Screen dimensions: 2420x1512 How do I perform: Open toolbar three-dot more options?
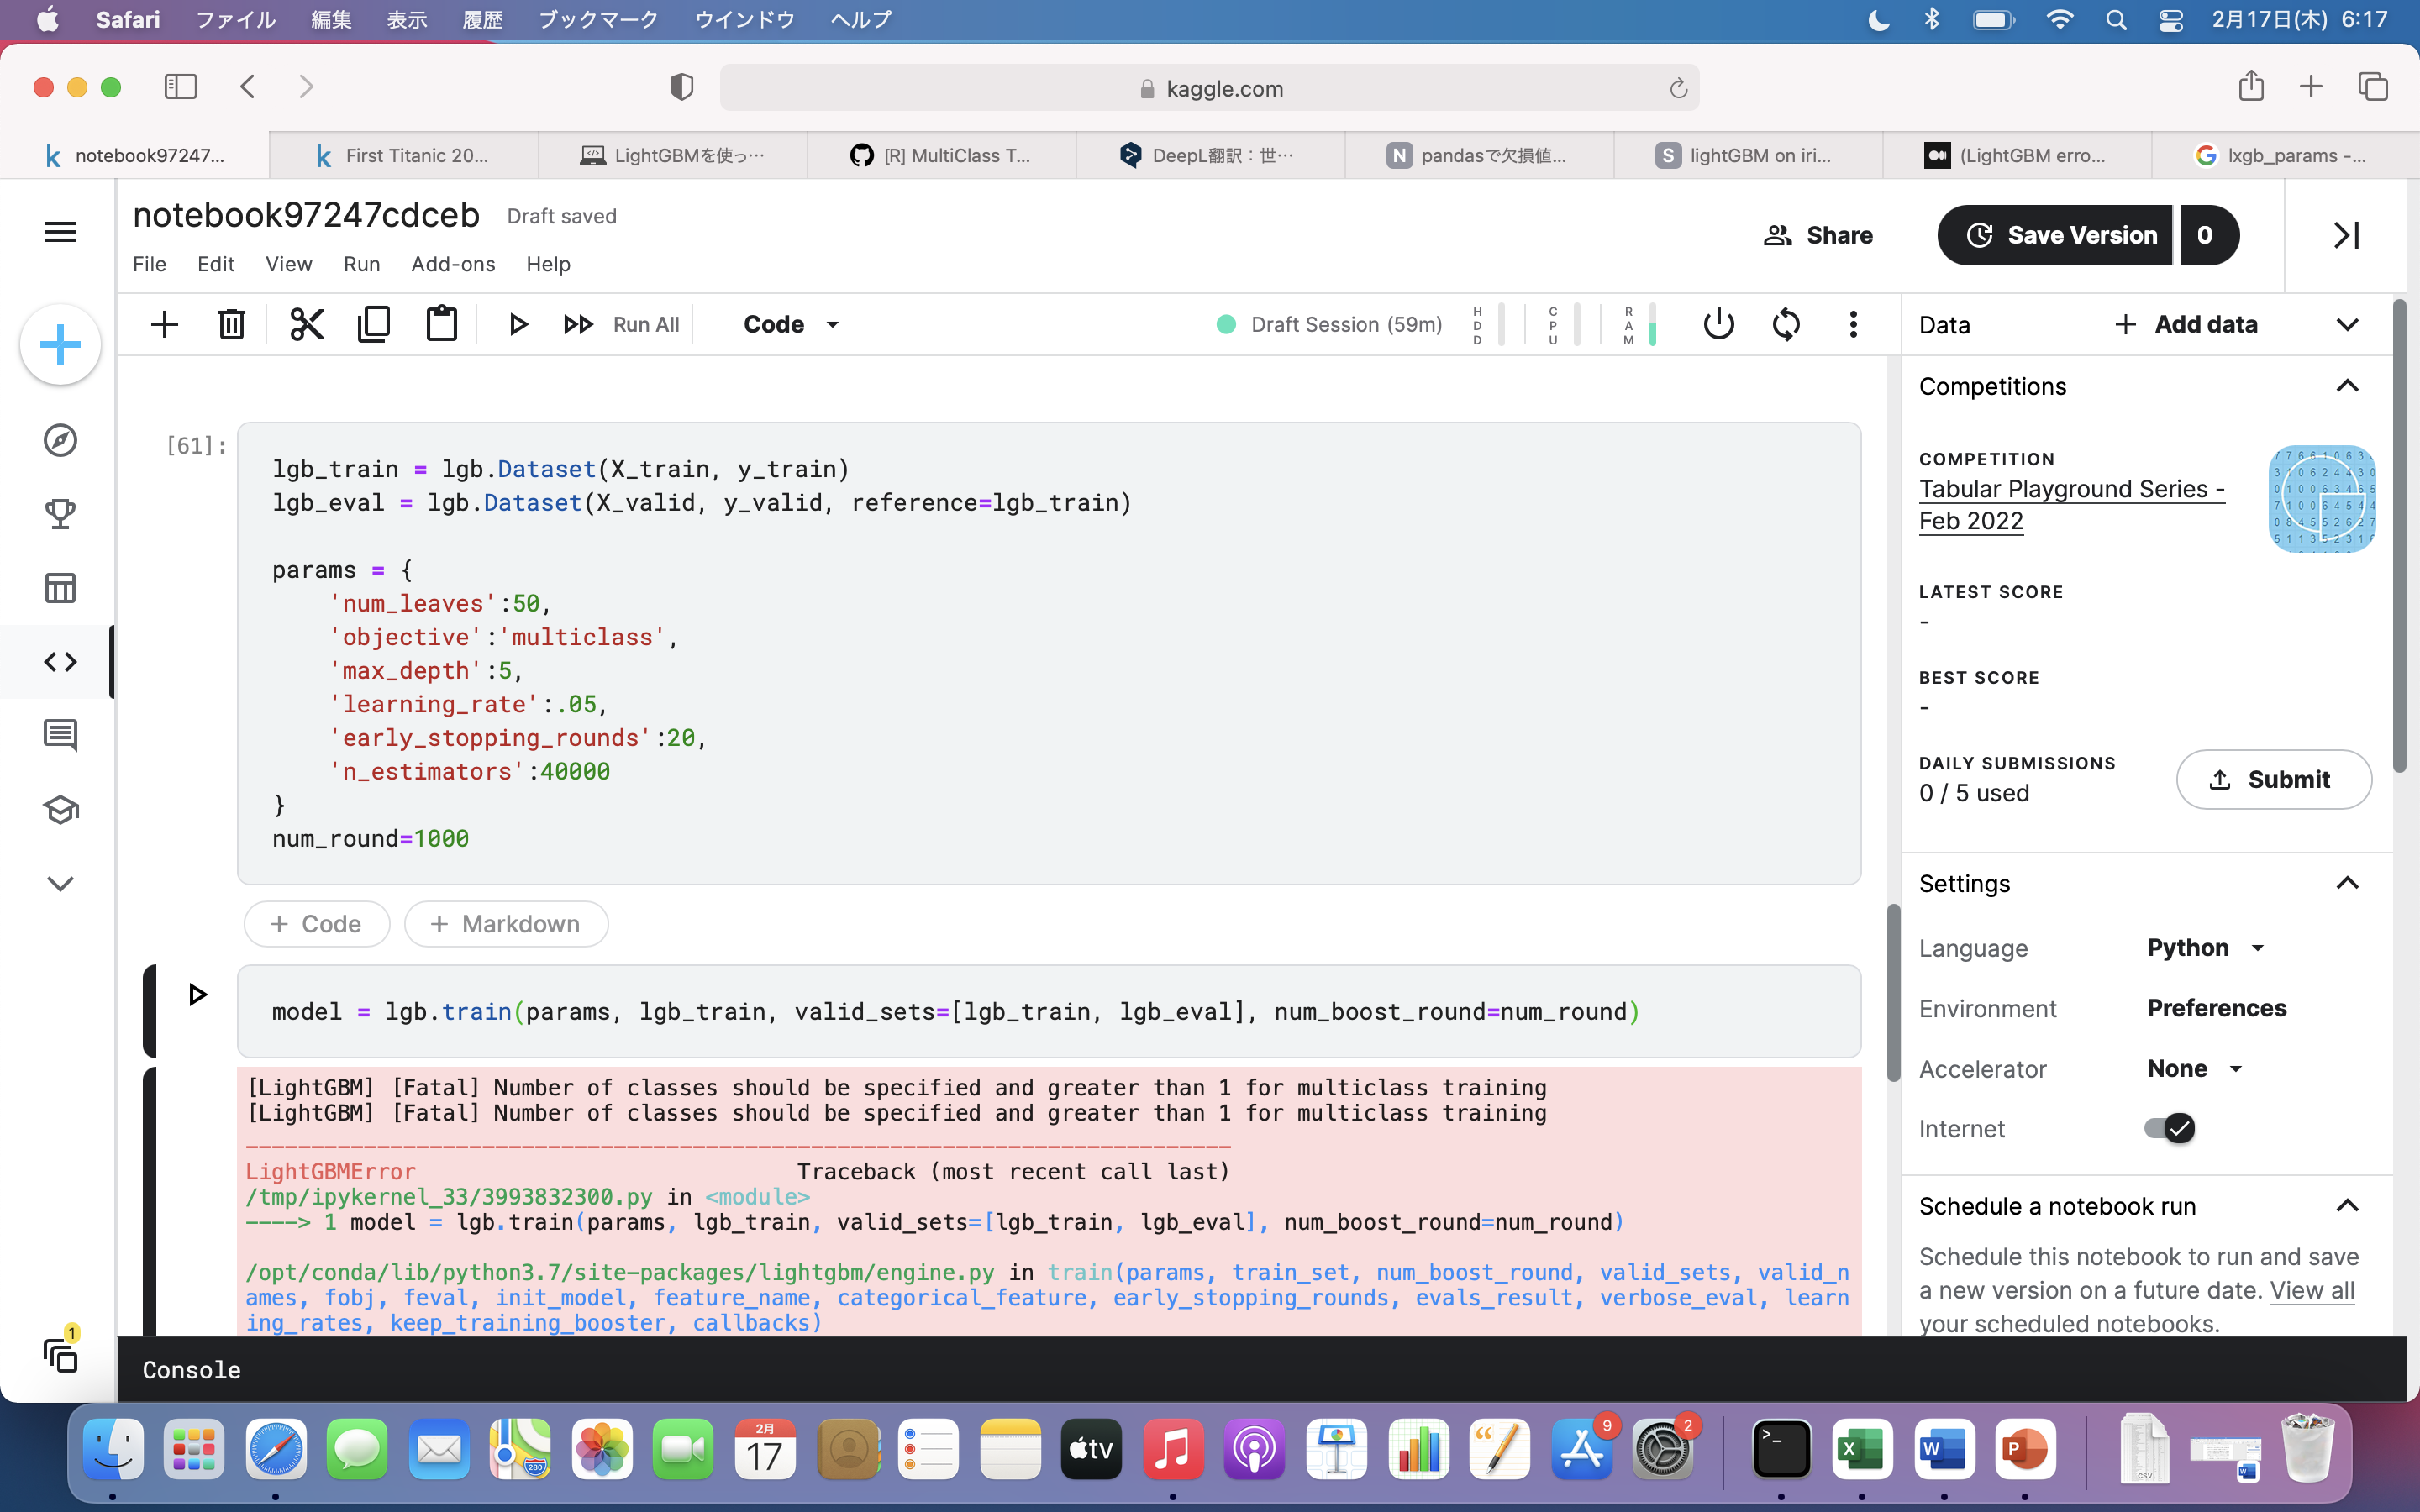coord(1853,324)
